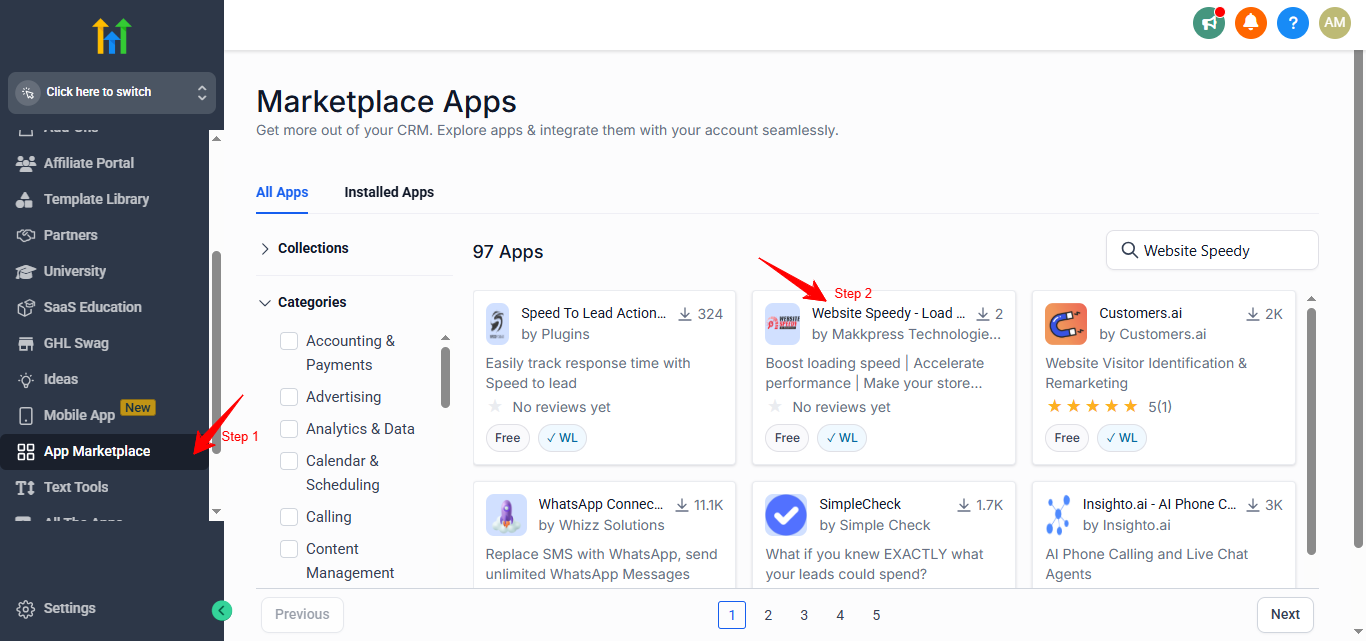
Task: Go to pagination page 3
Action: click(804, 615)
